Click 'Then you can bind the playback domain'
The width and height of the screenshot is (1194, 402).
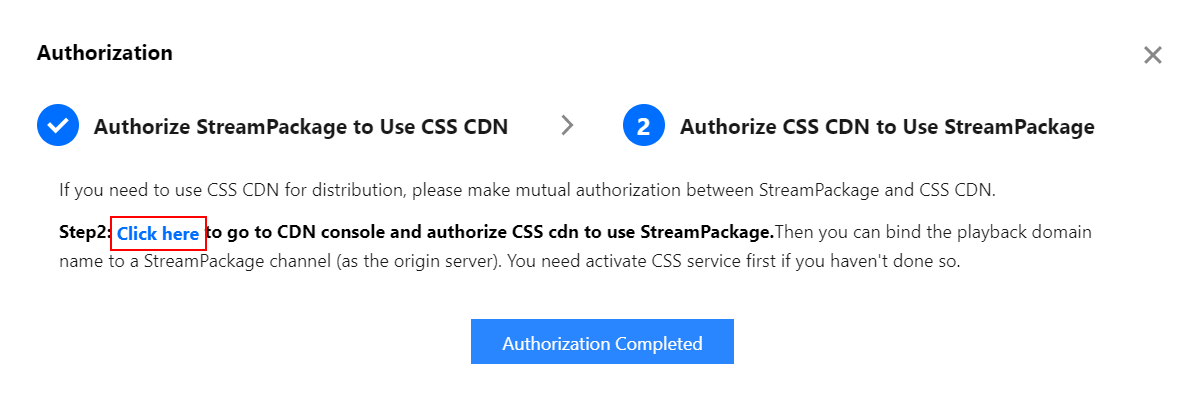[930, 233]
